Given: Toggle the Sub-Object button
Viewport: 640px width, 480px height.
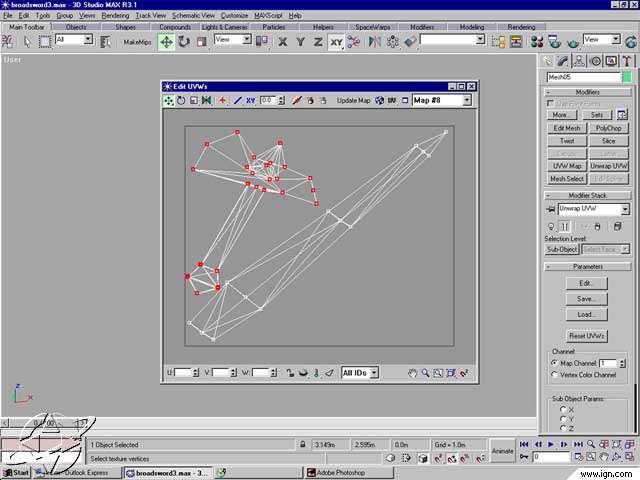Looking at the screenshot, I should pyautogui.click(x=562, y=249).
